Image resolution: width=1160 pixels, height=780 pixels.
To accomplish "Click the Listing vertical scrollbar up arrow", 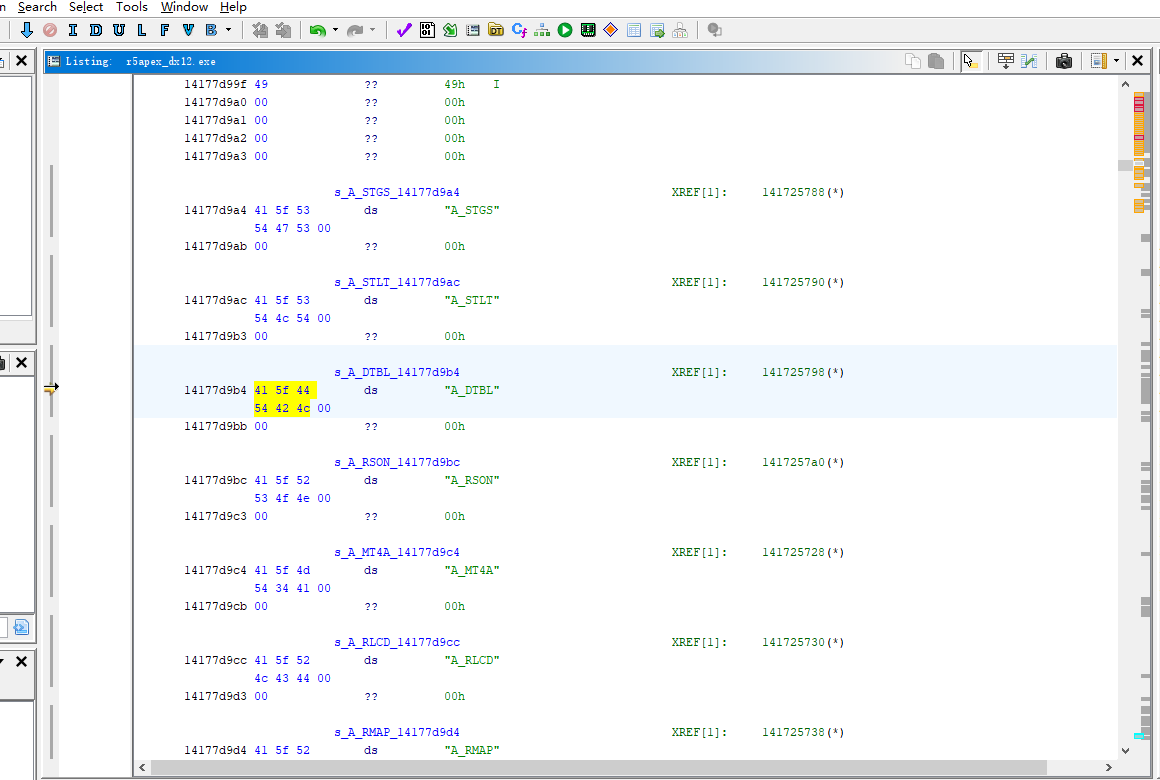I will pyautogui.click(x=1125, y=84).
